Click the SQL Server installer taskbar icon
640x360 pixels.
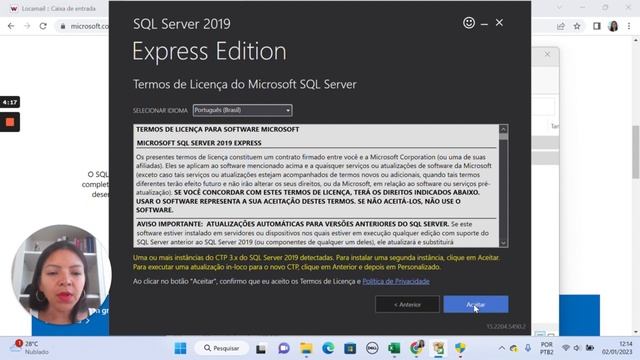(439, 348)
